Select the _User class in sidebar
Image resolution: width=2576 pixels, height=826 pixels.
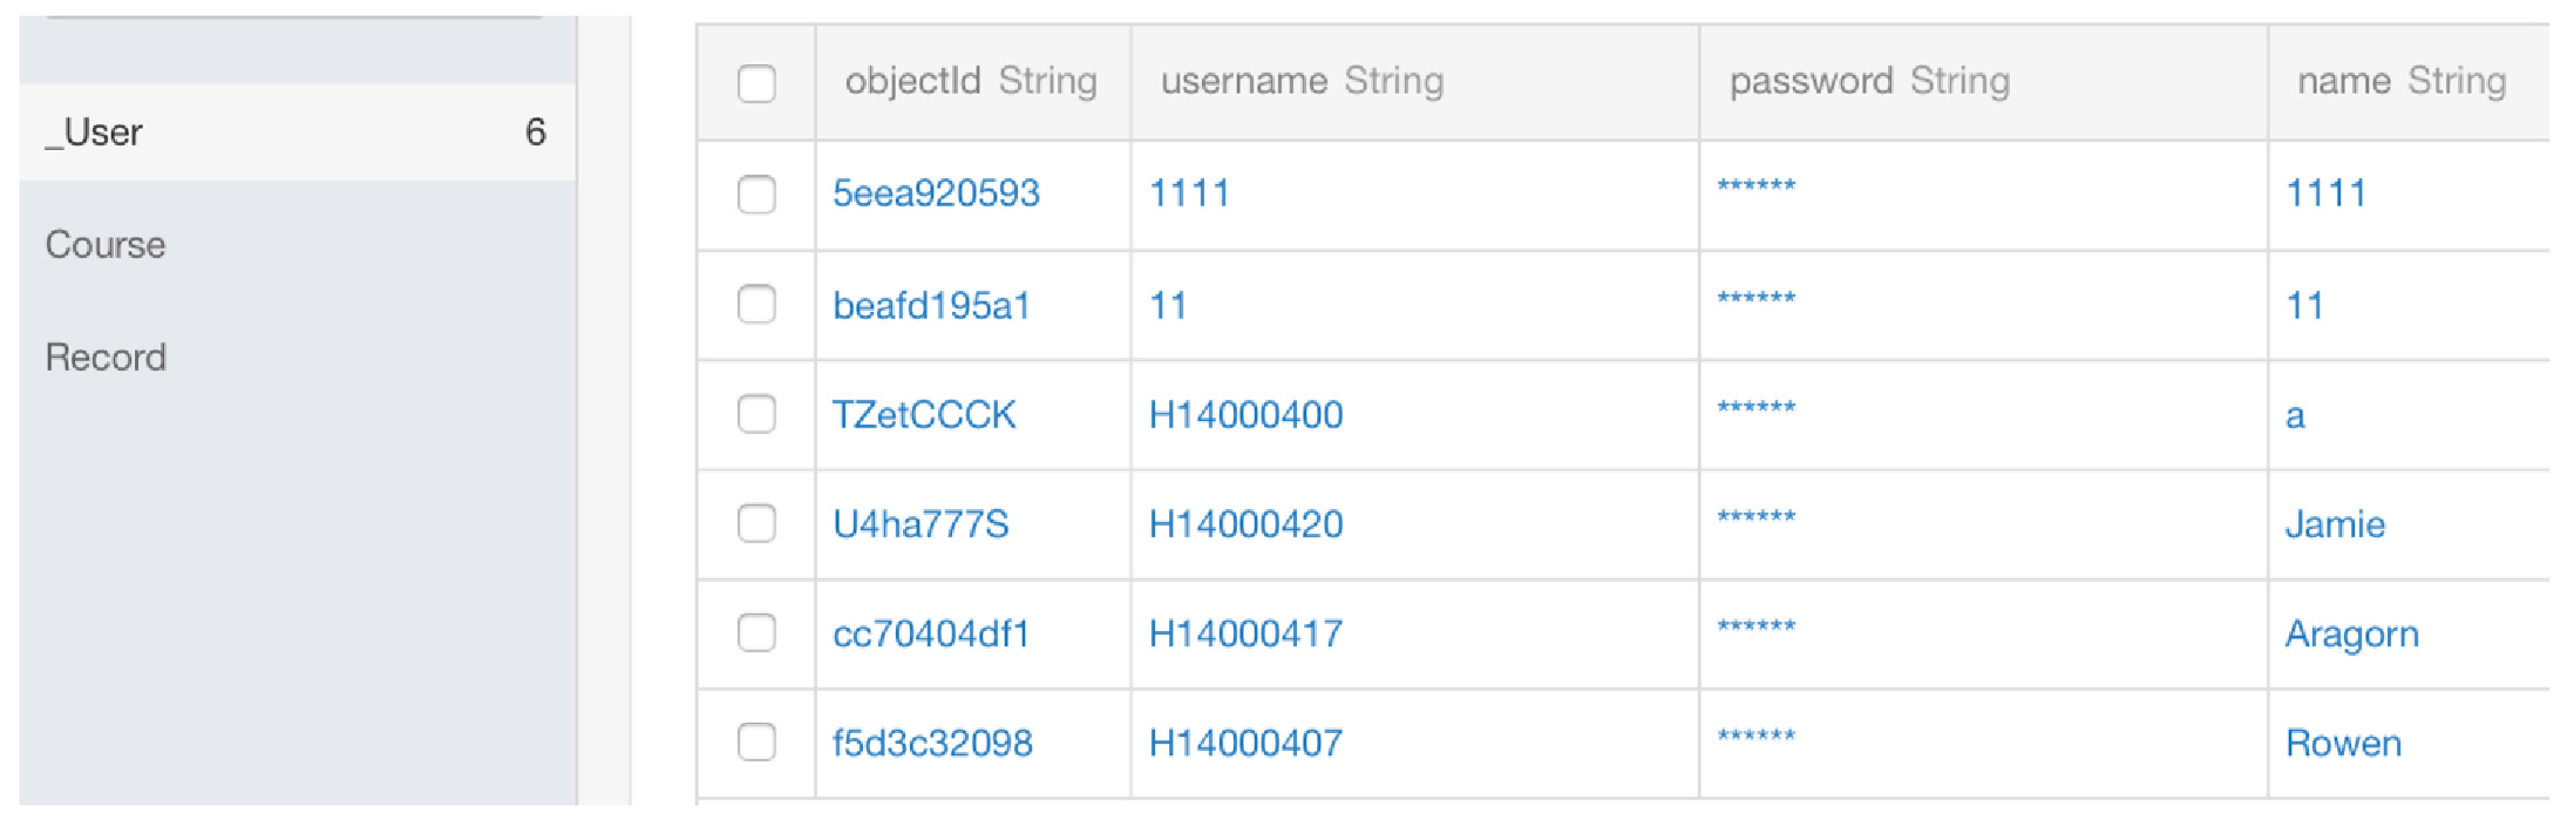coord(95,132)
